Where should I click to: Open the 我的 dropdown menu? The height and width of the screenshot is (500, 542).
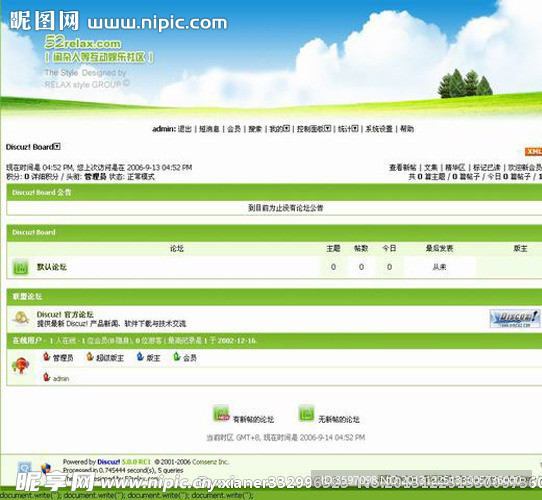pos(287,129)
